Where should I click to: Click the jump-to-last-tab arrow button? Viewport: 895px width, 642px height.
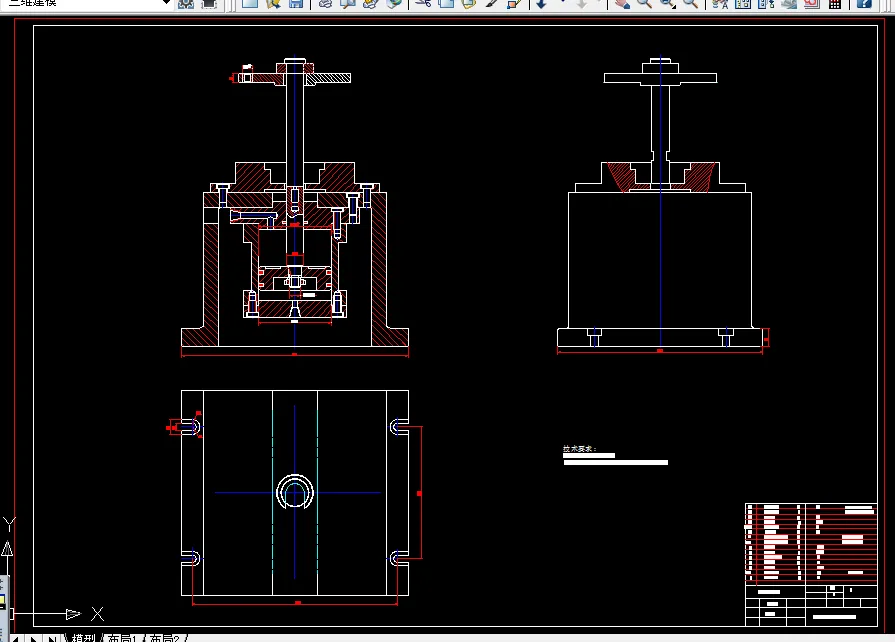pyautogui.click(x=51, y=639)
